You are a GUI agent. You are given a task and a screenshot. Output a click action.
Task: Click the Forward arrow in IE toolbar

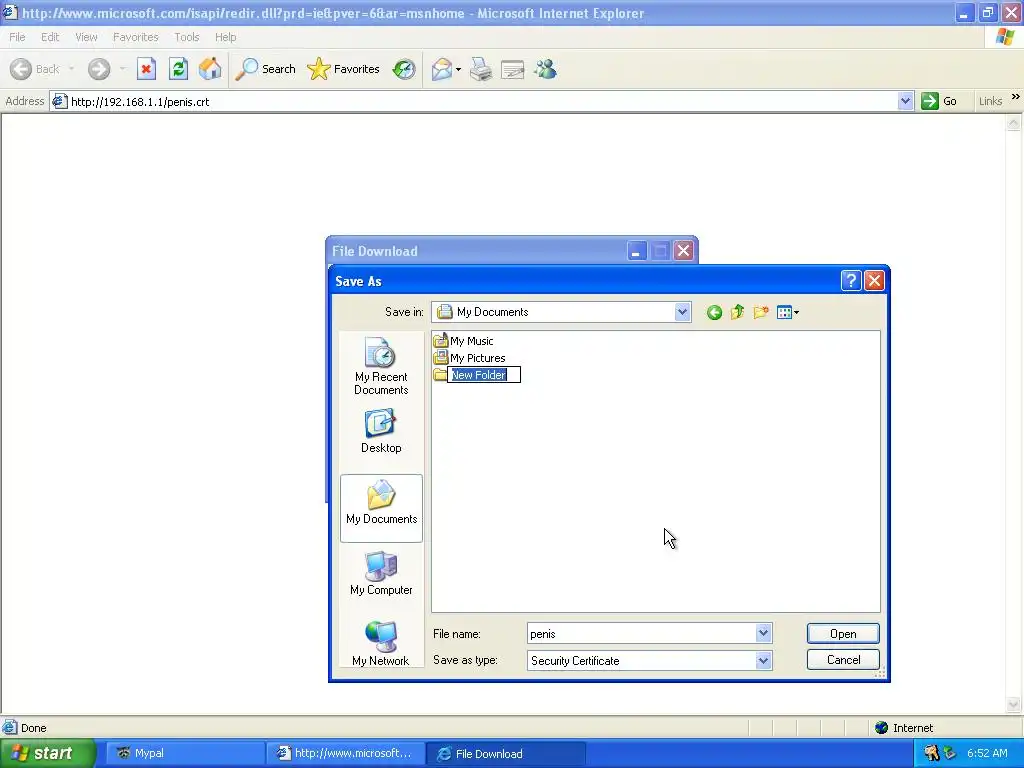click(x=99, y=69)
